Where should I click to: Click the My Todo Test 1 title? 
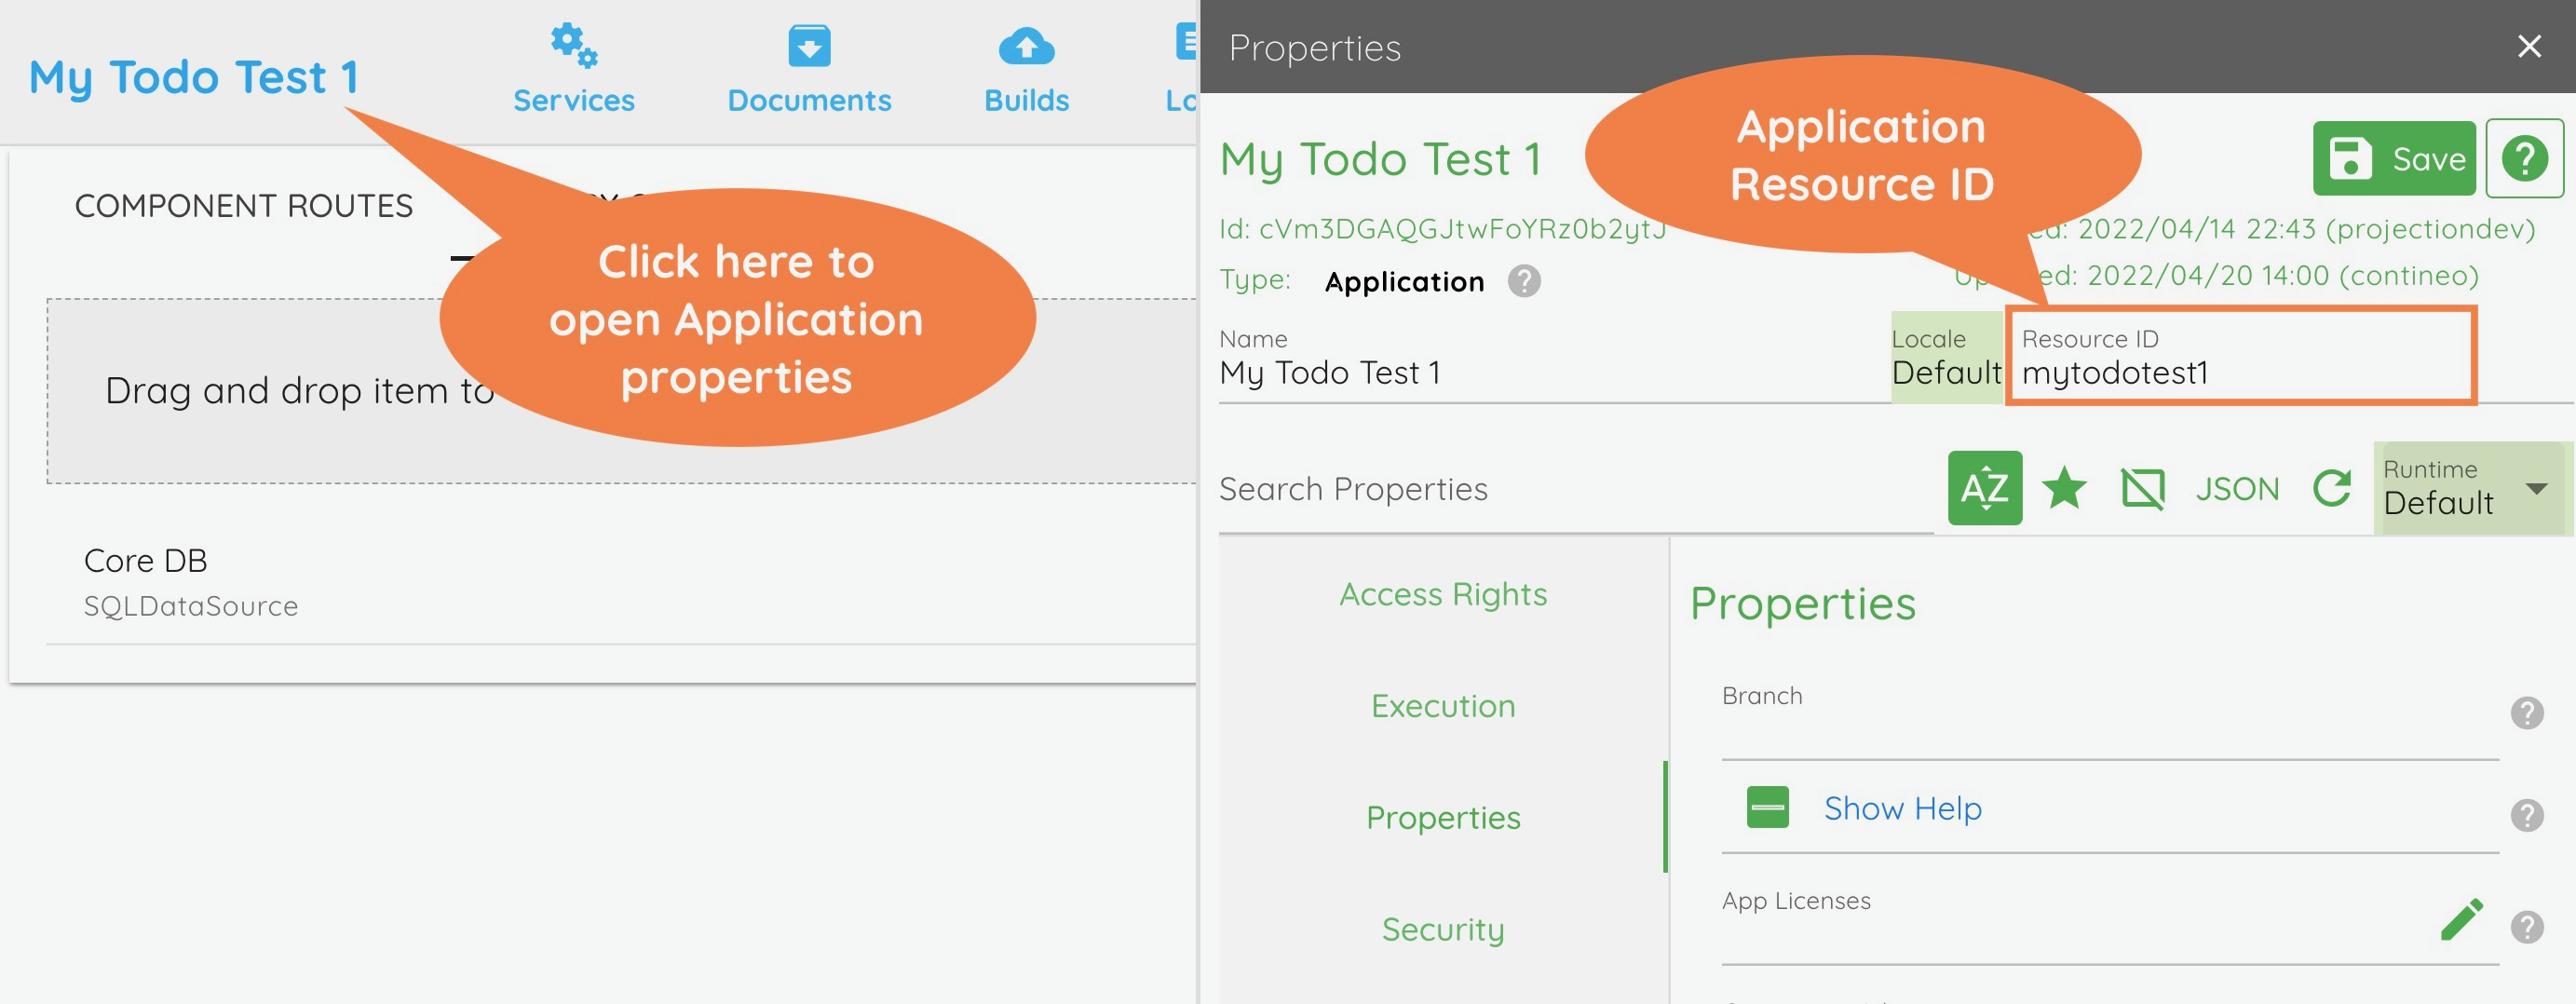[193, 77]
